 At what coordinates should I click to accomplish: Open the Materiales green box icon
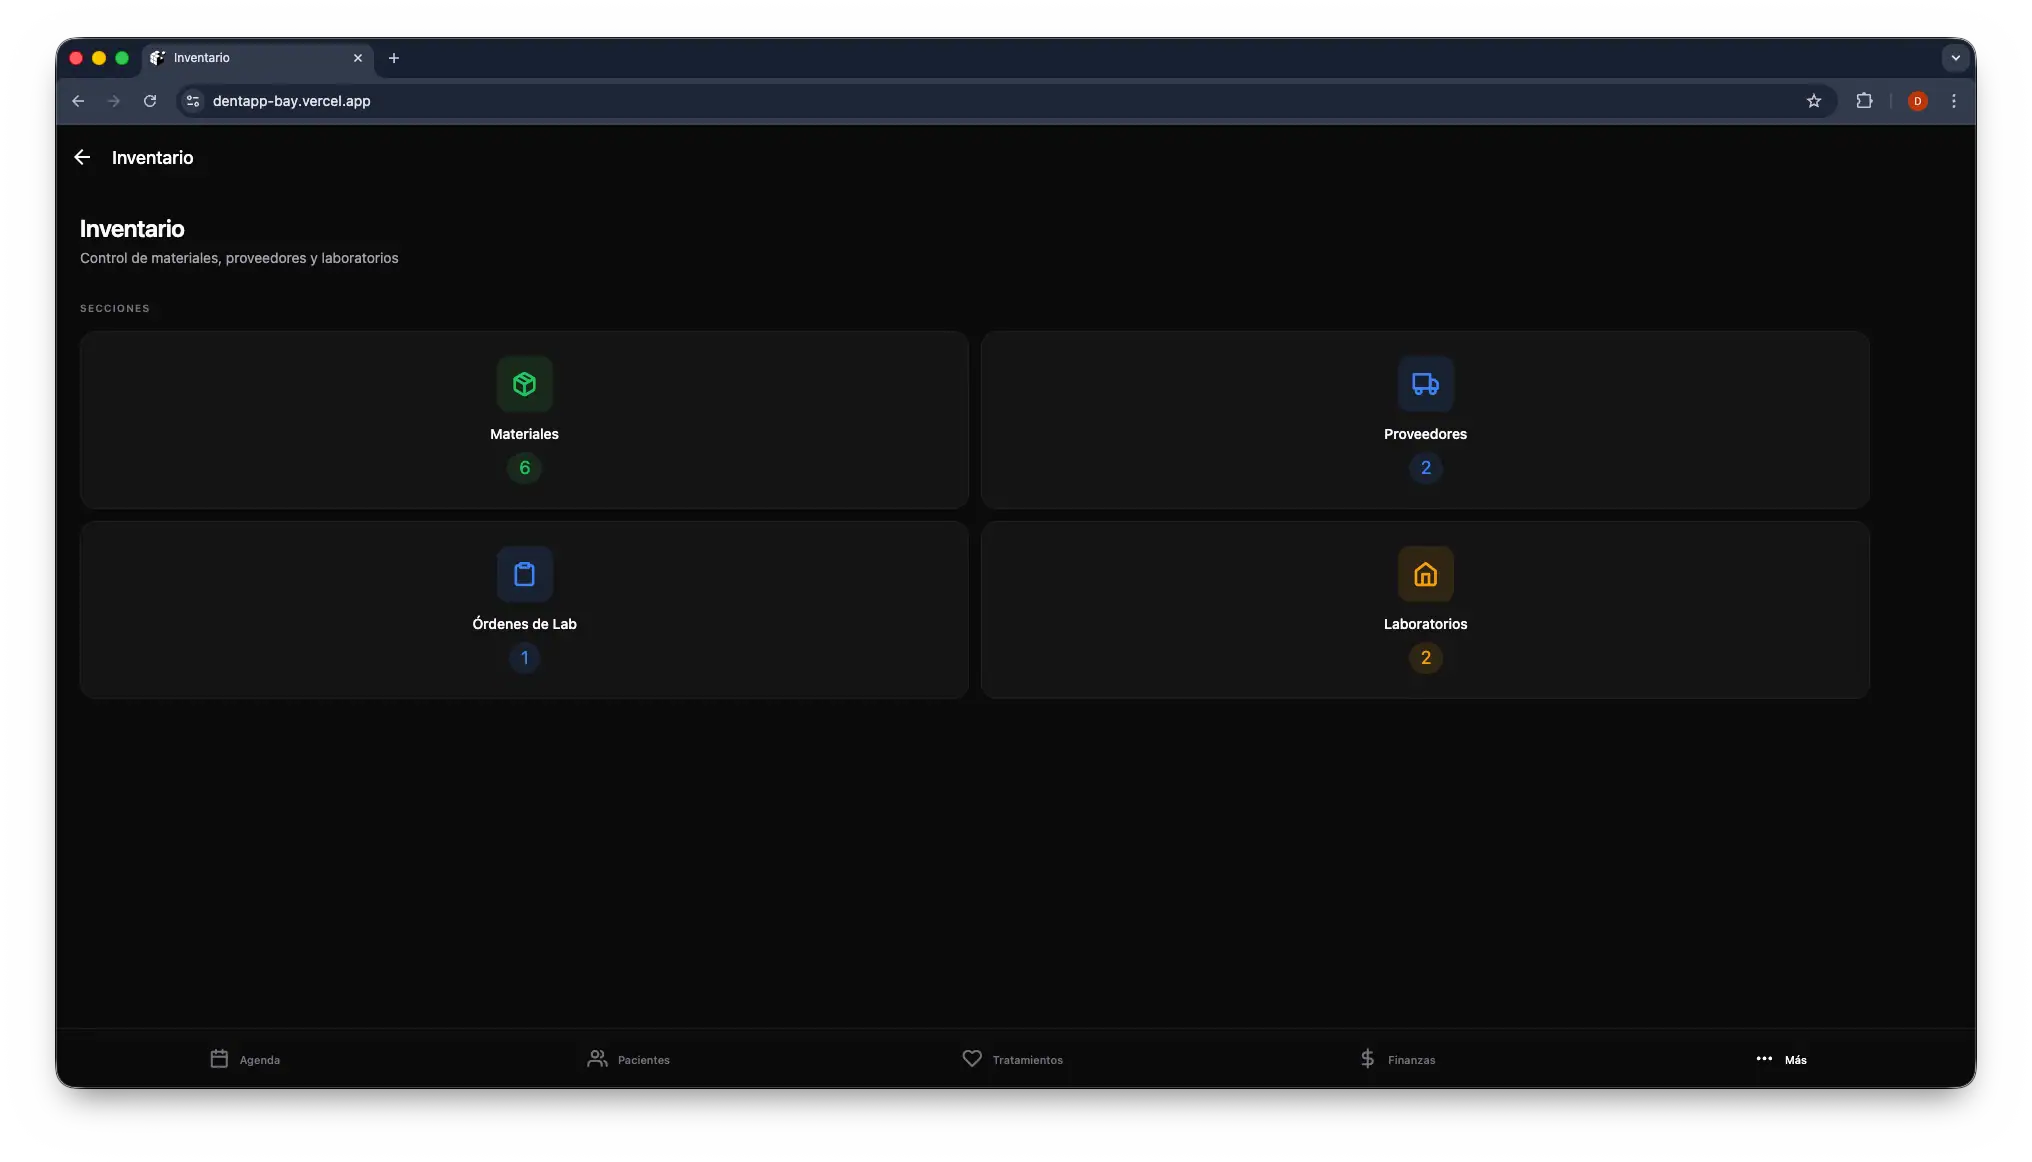[524, 384]
